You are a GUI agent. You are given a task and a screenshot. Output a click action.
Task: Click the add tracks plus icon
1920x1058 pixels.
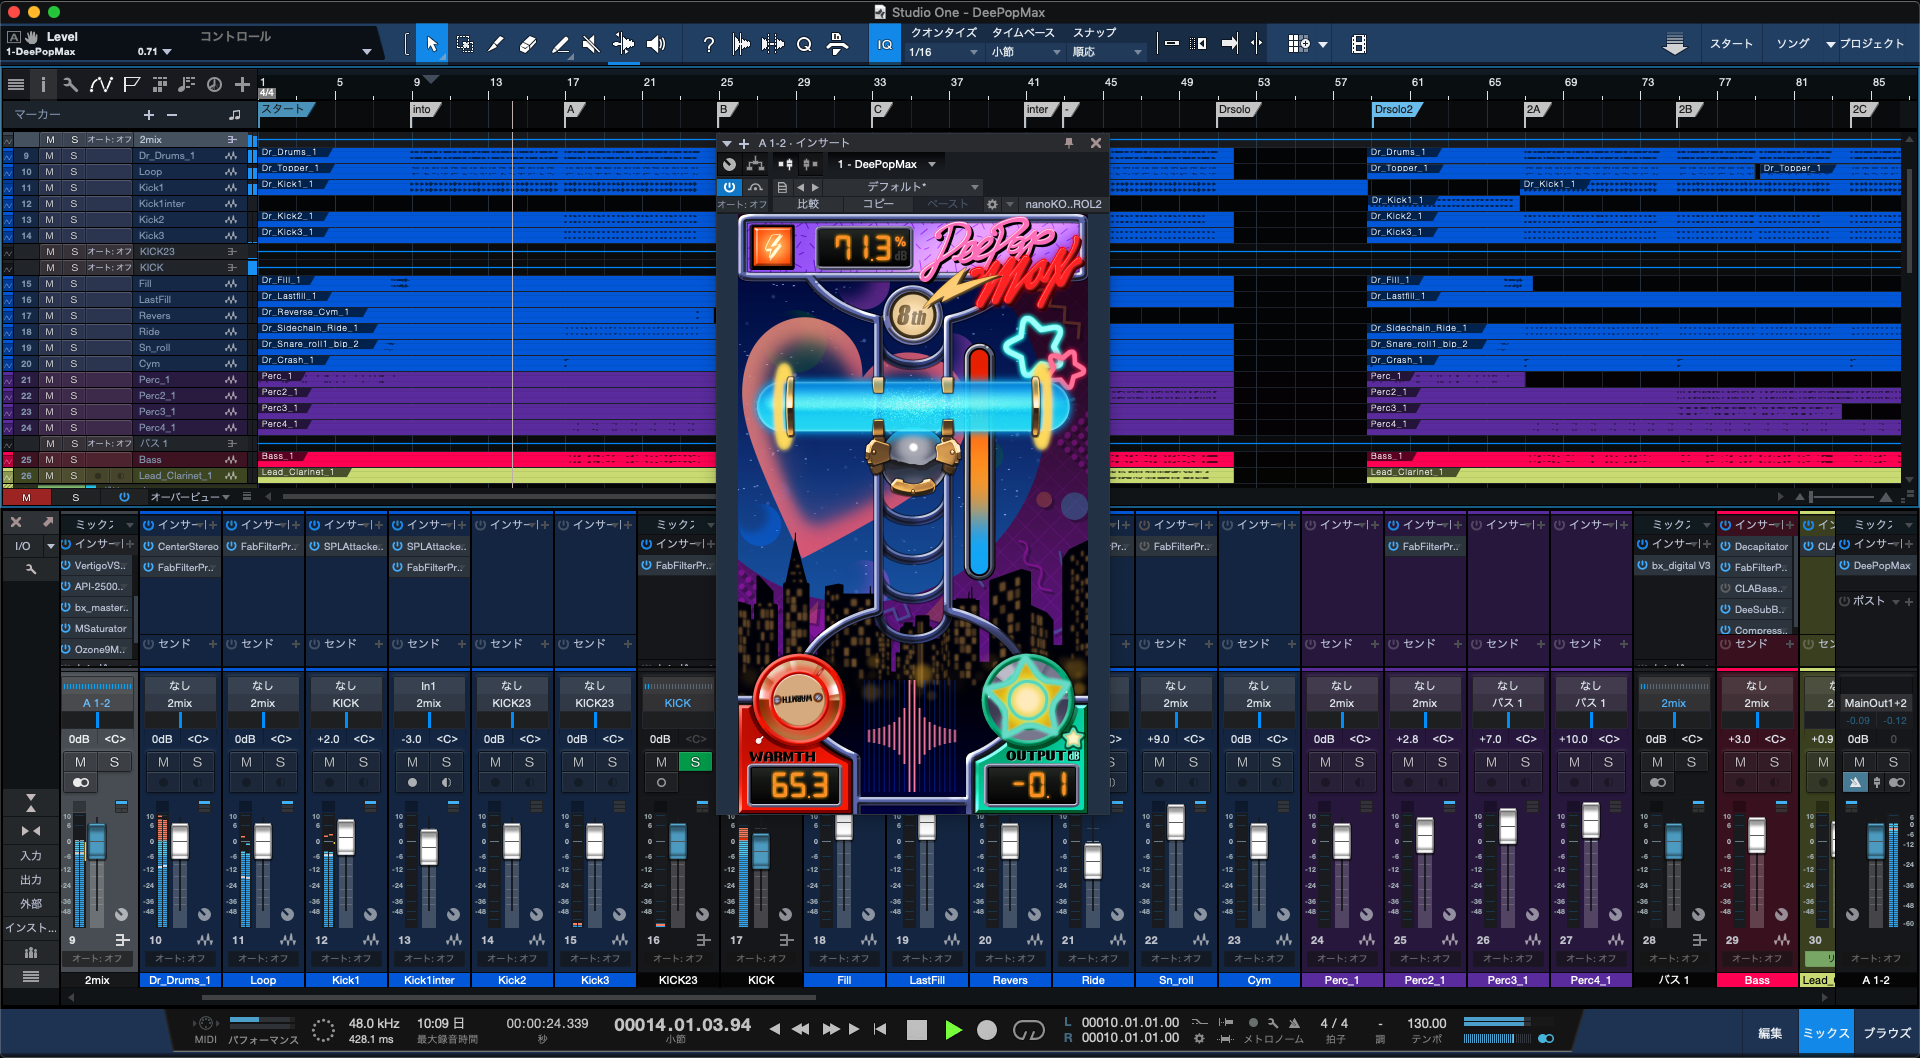click(x=242, y=85)
